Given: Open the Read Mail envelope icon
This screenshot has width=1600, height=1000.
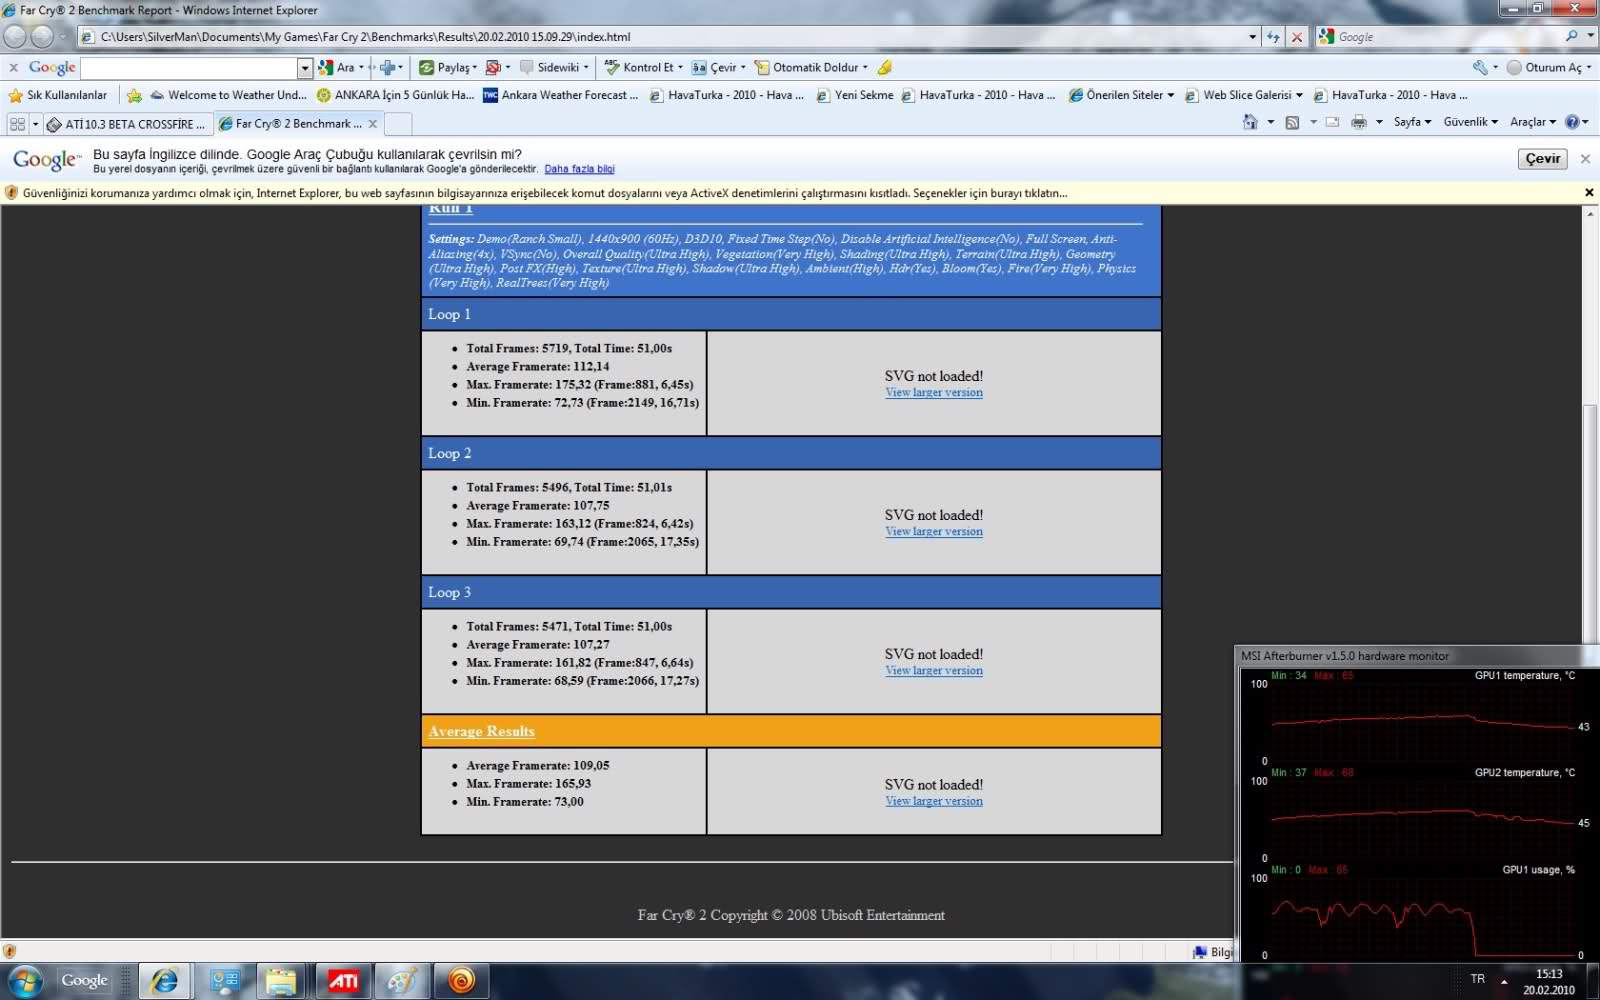Looking at the screenshot, I should tap(1332, 122).
